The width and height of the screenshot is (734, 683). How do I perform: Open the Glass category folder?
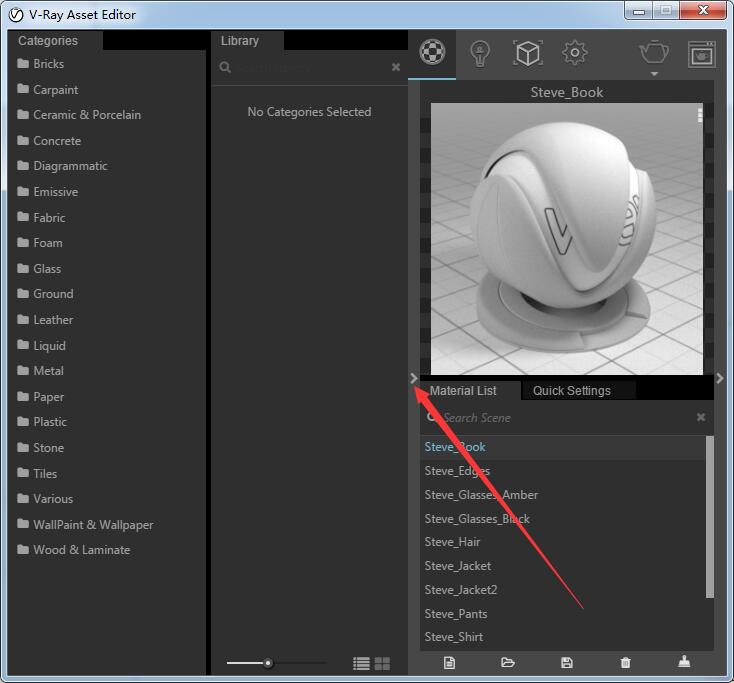[x=39, y=268]
